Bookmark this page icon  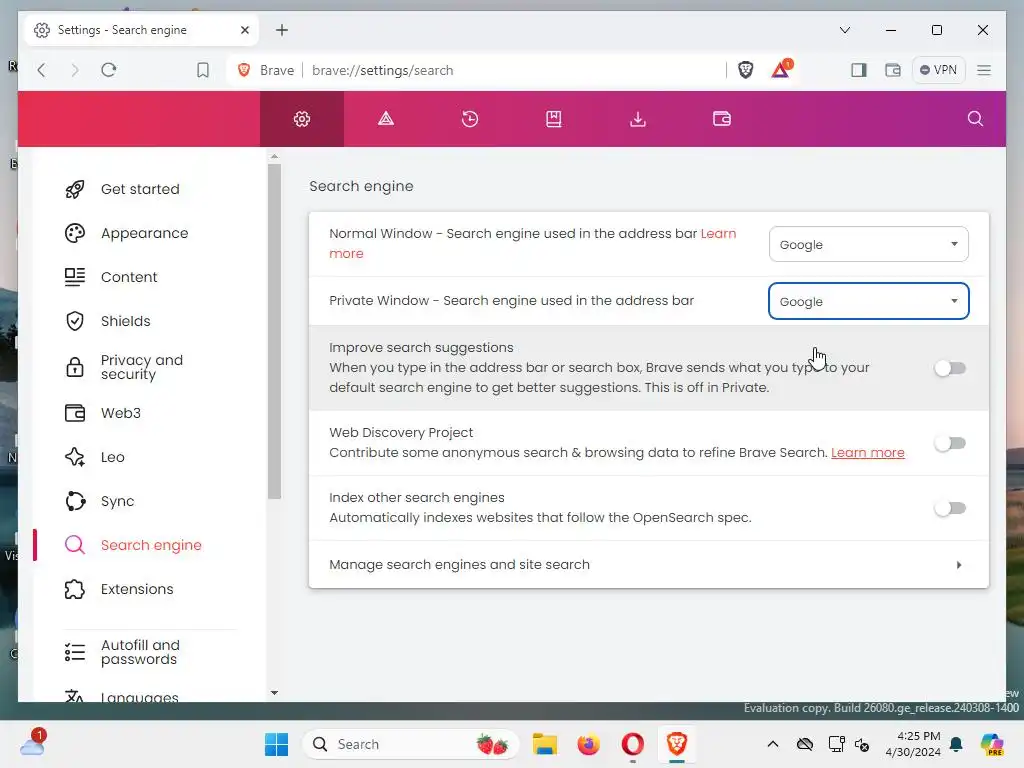pyautogui.click(x=203, y=70)
